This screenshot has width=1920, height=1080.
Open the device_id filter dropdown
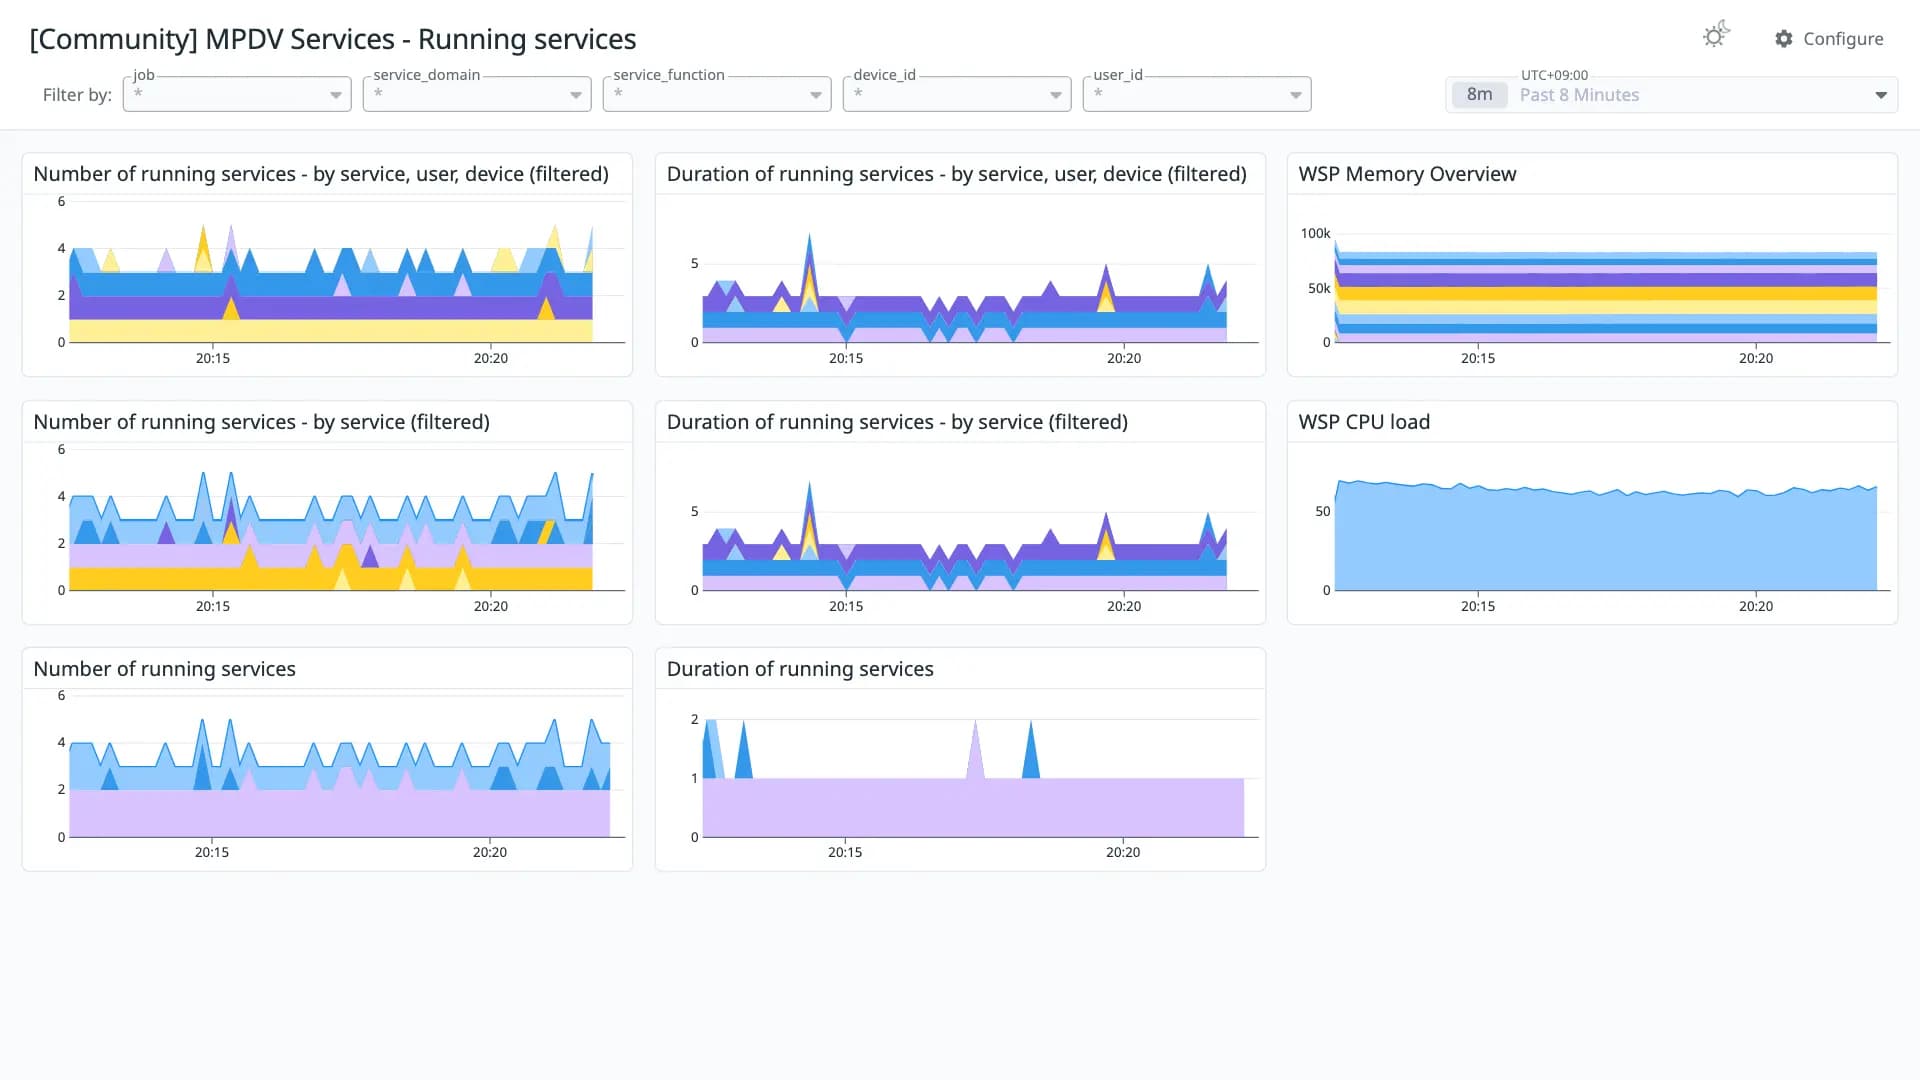(x=957, y=94)
